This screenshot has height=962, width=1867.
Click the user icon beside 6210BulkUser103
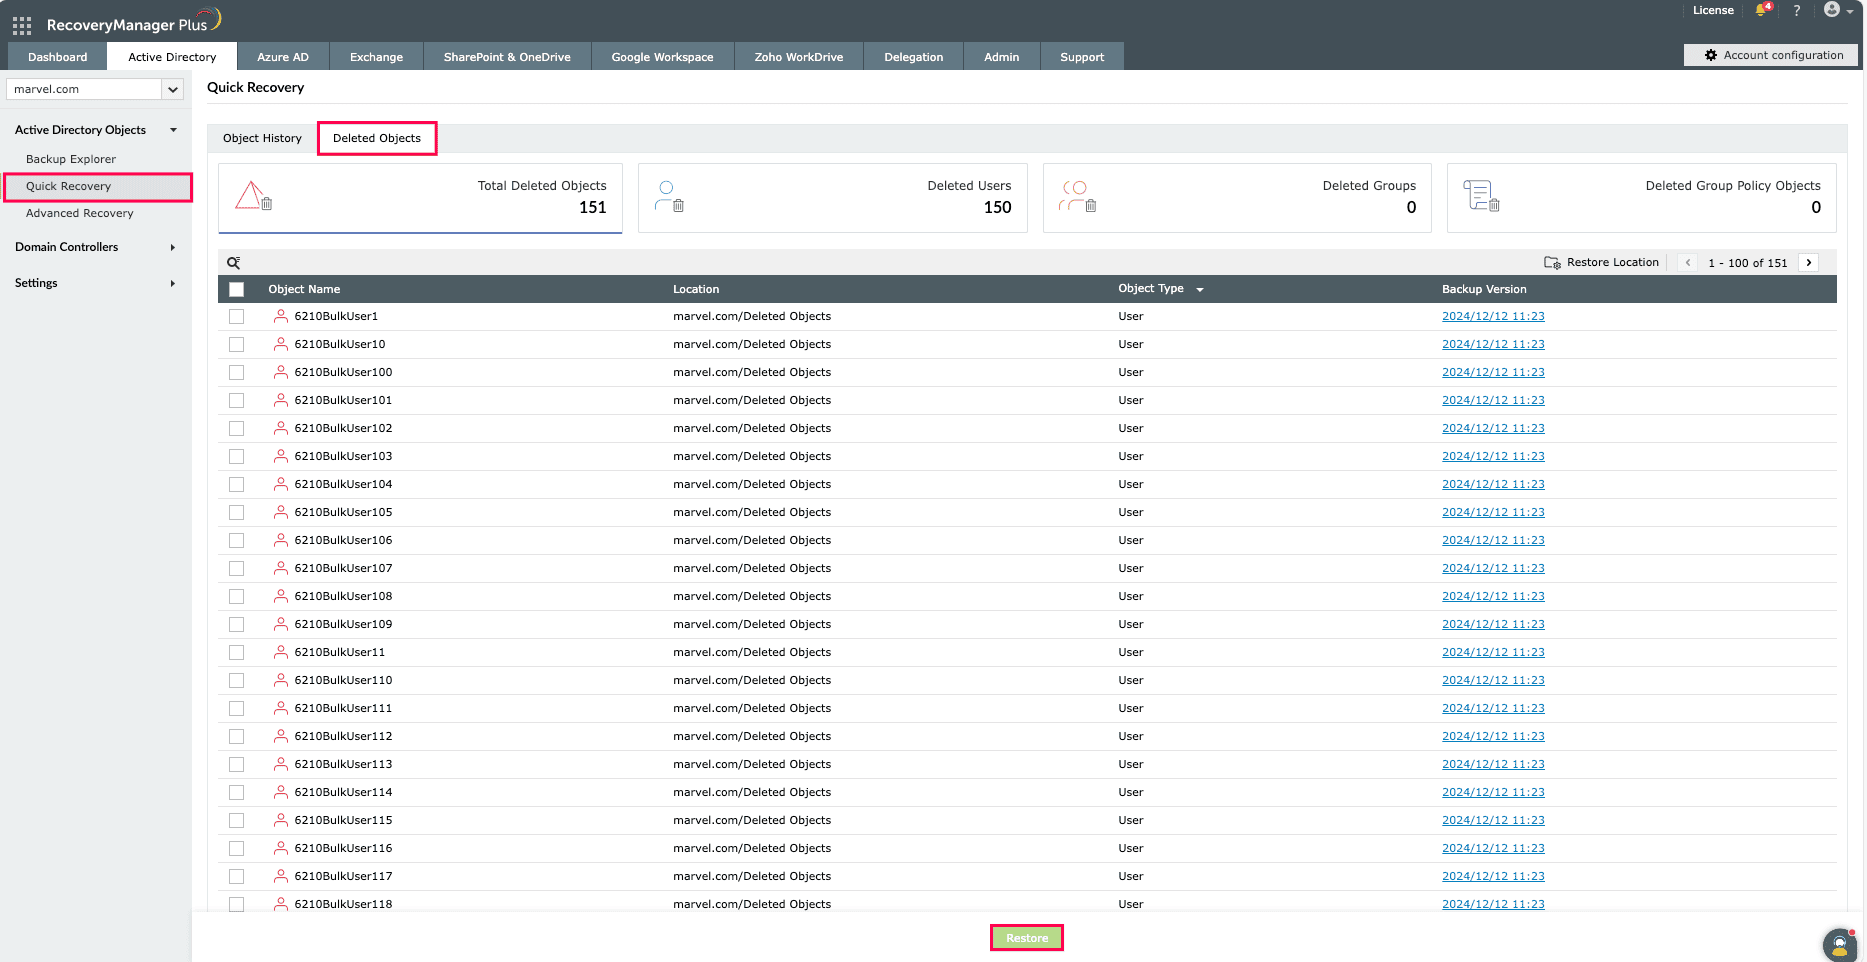pyautogui.click(x=281, y=456)
